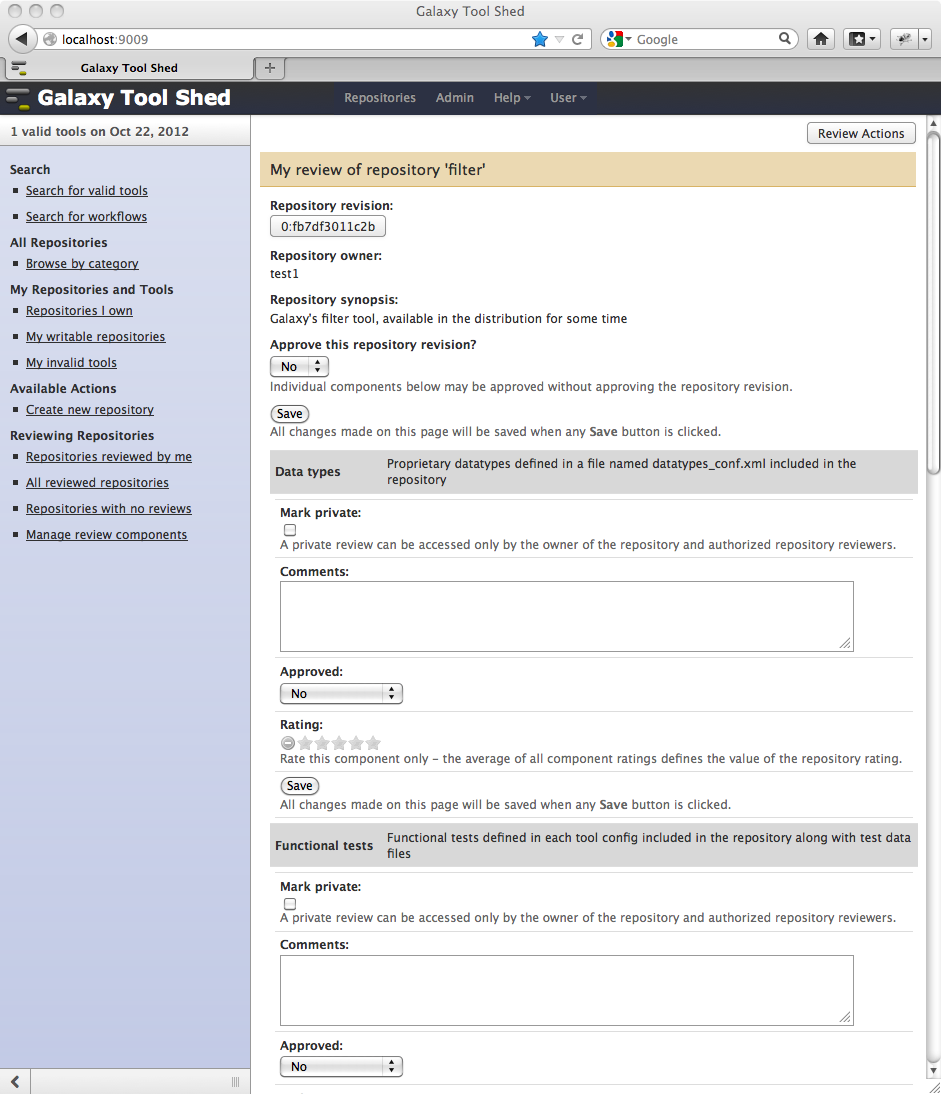941x1094 pixels.
Task: Open the repository revision 0:fb7df3011c2b popup
Action: 328,226
